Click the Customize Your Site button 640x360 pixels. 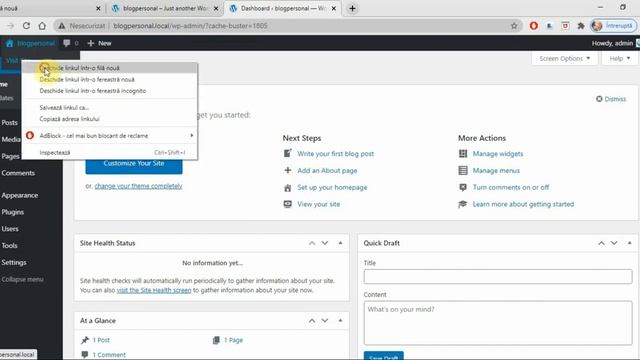[x=134, y=164]
